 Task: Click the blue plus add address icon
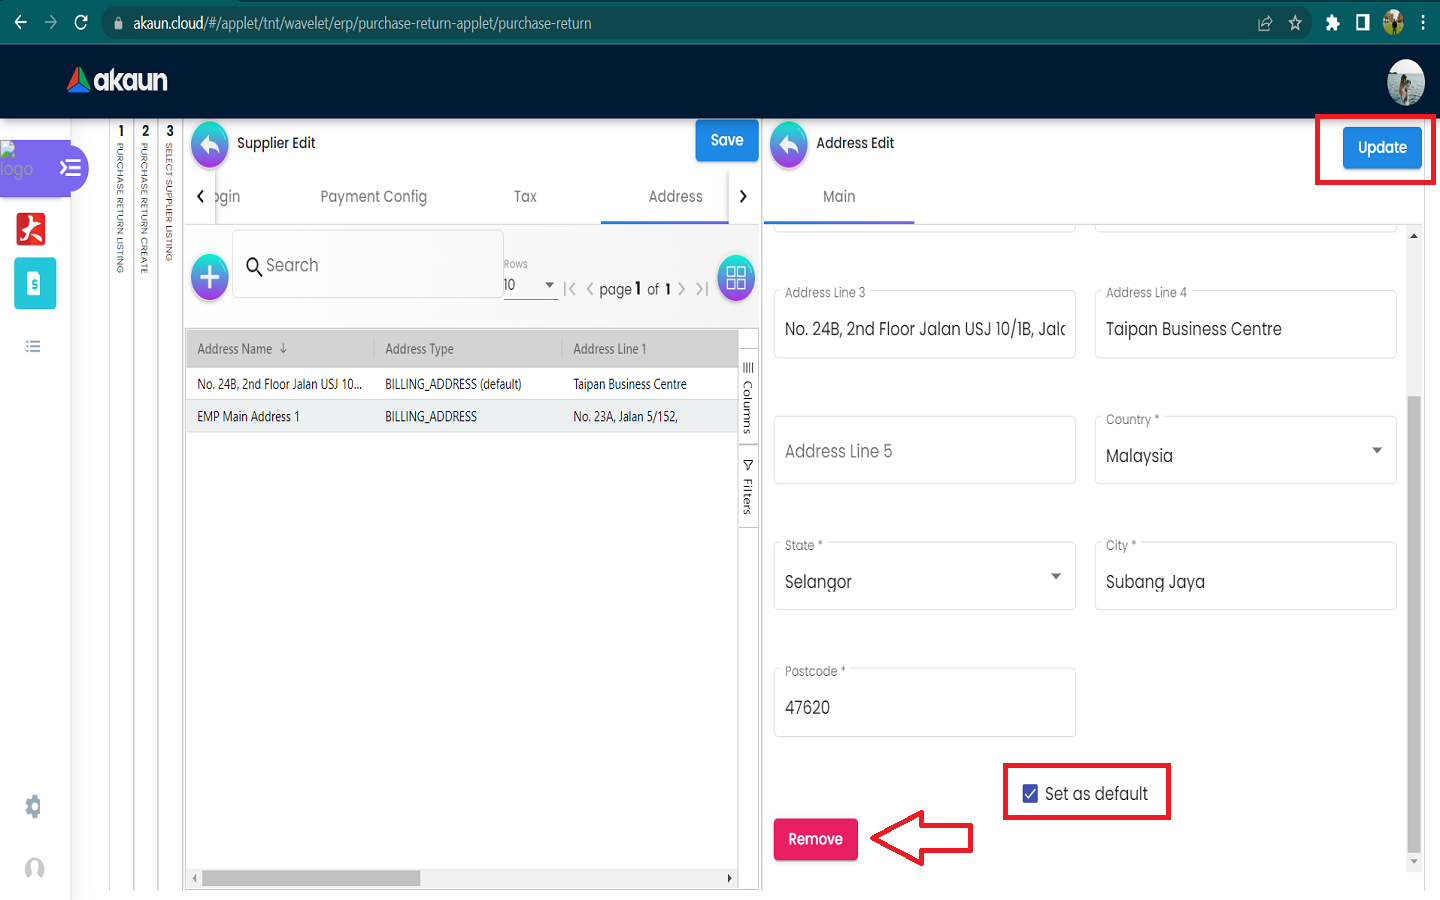point(210,277)
